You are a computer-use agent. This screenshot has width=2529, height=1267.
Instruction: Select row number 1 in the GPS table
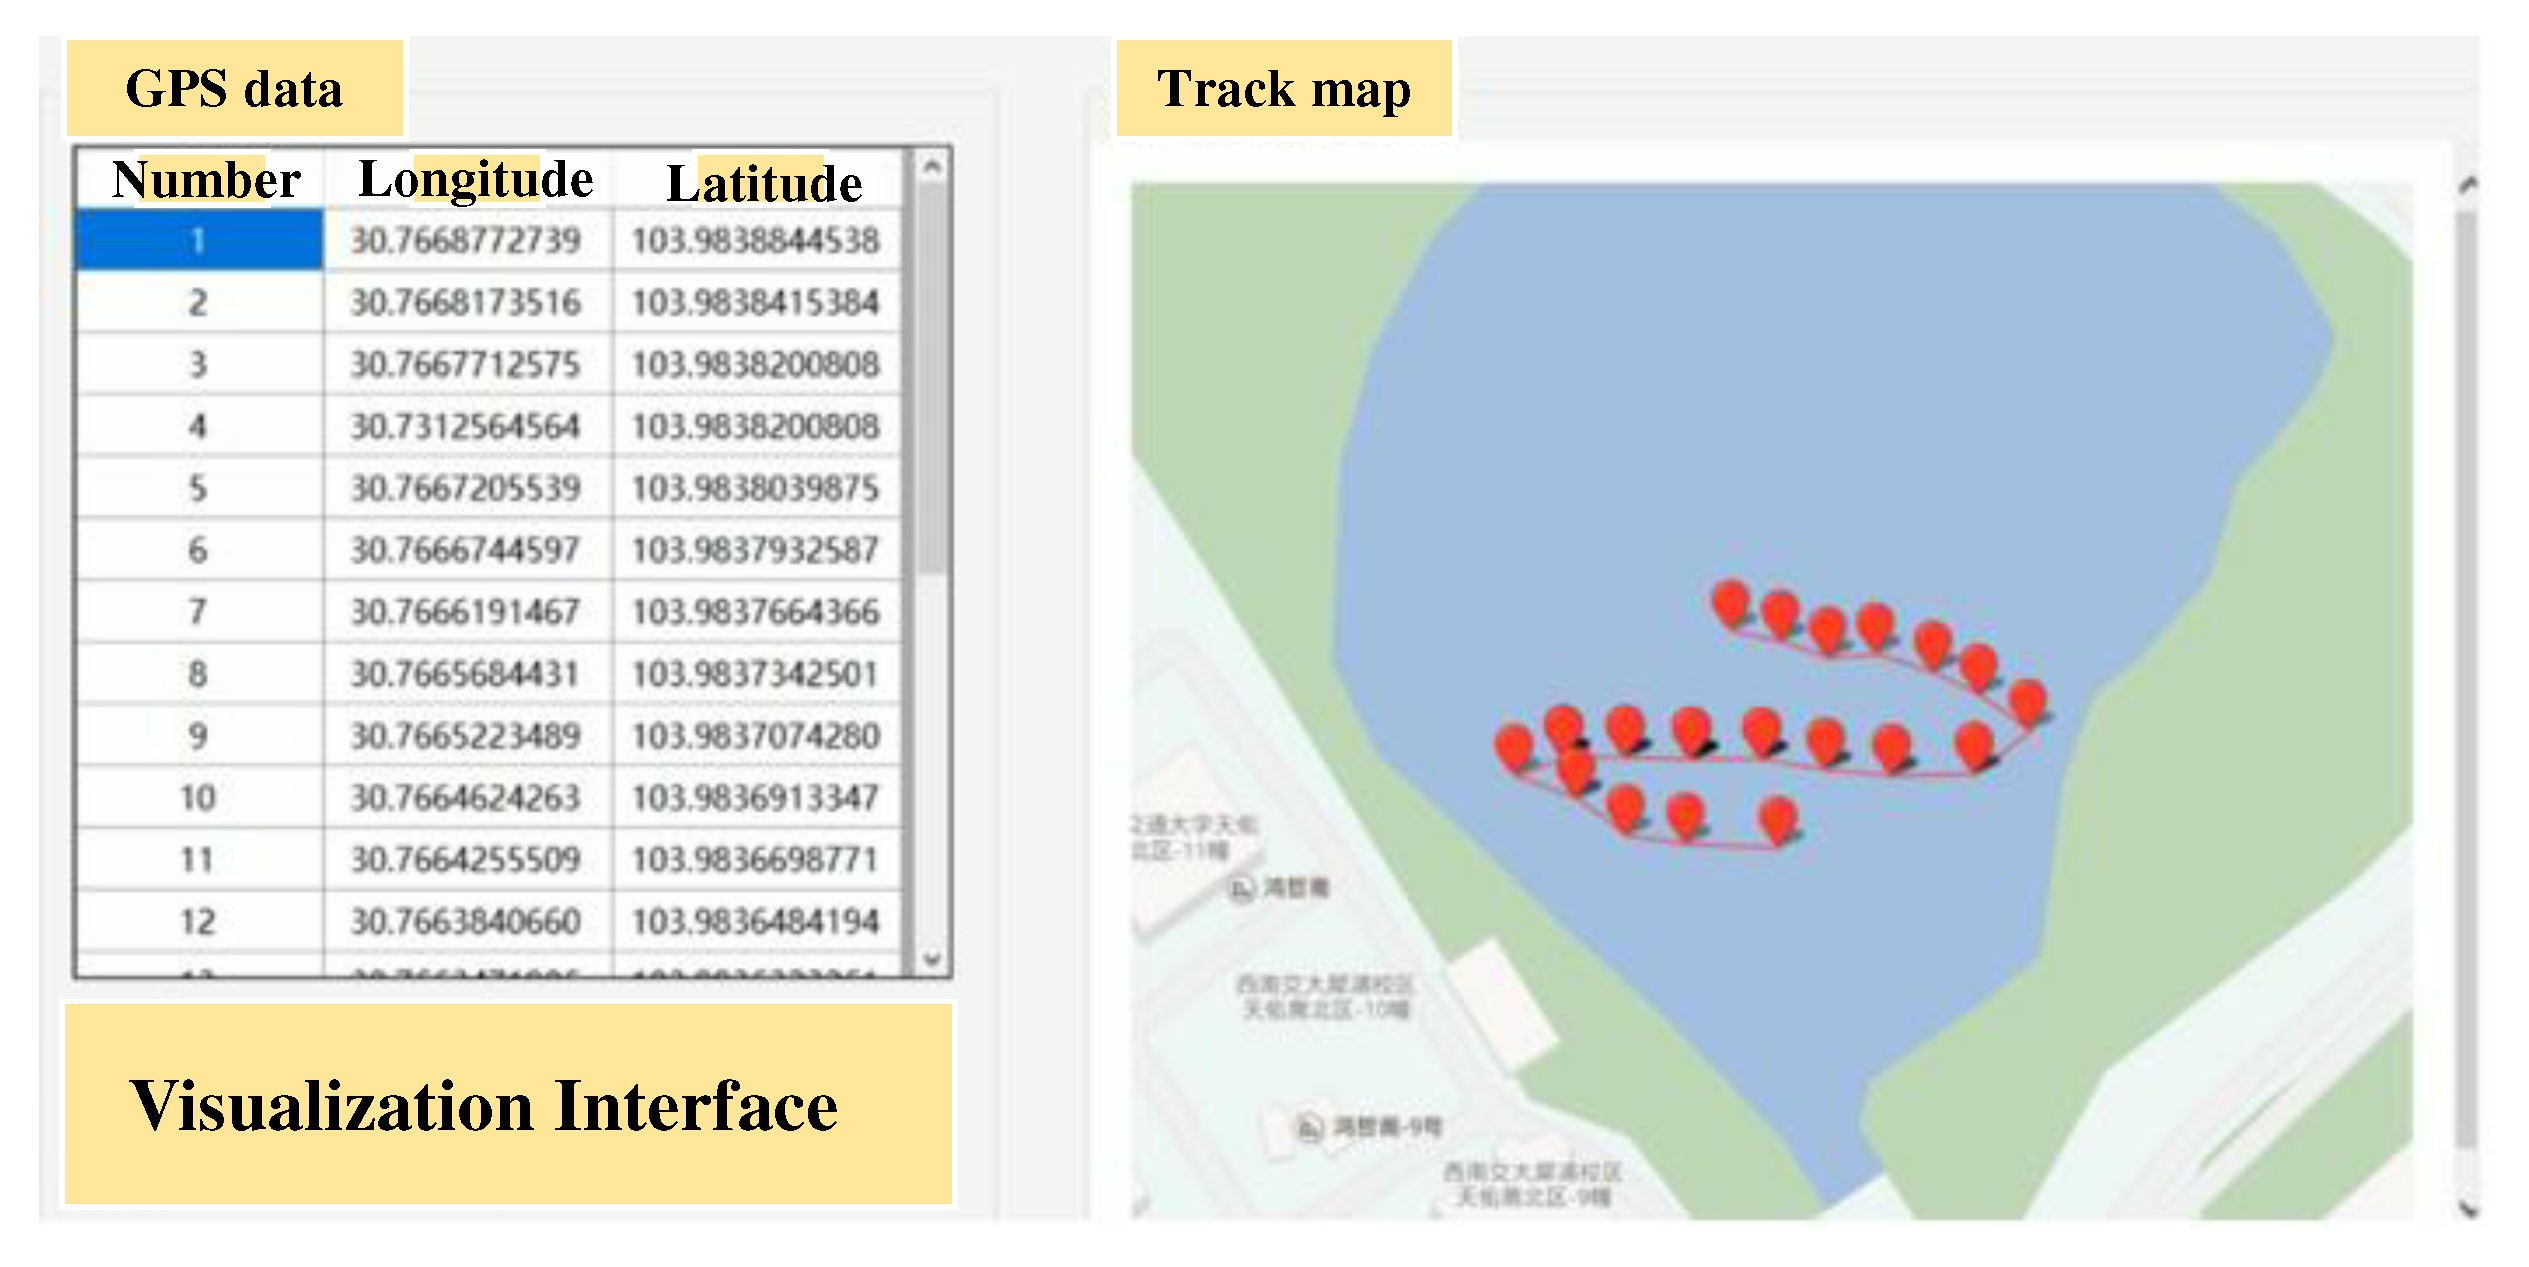(x=198, y=240)
